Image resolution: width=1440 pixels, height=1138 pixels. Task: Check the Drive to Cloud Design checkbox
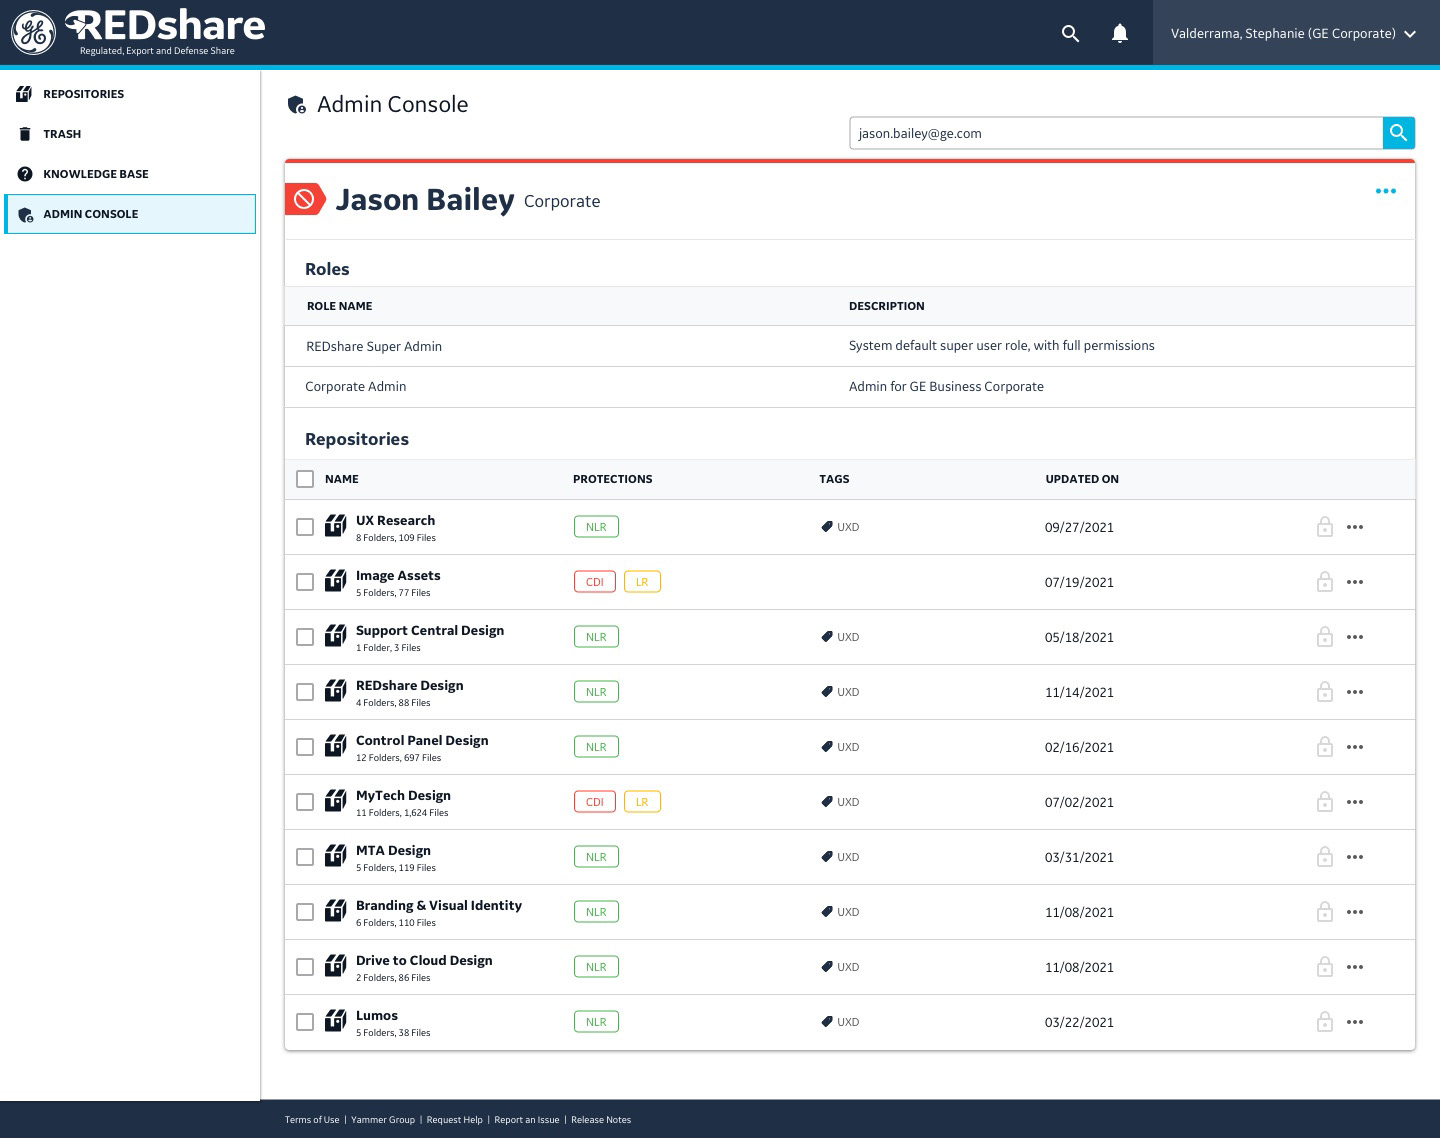click(x=305, y=967)
